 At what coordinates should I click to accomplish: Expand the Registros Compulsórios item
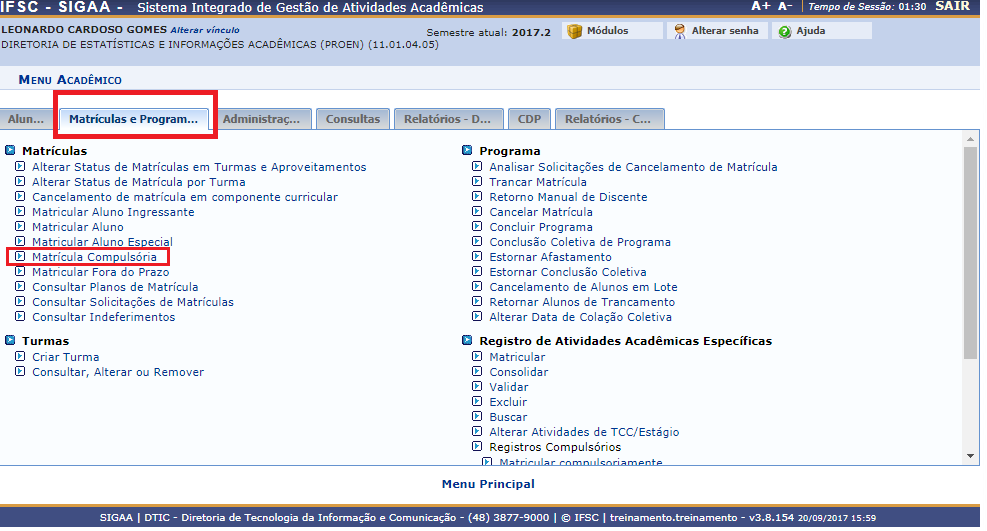554,447
